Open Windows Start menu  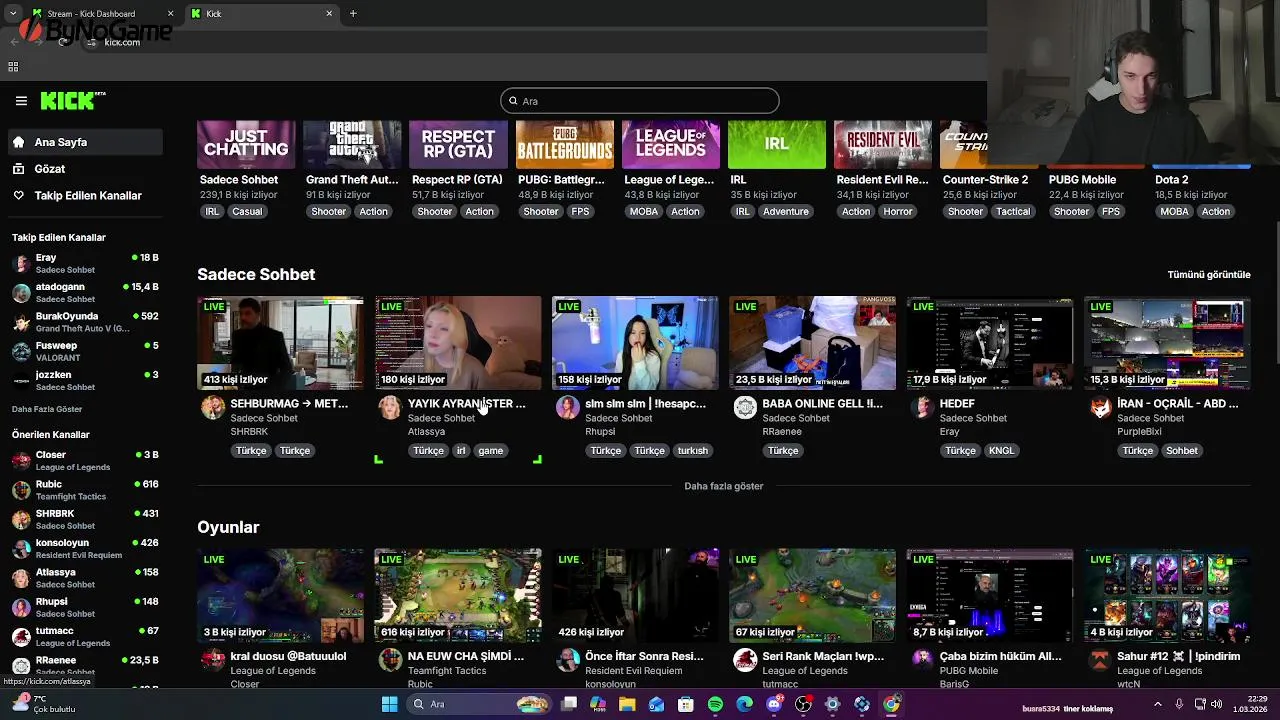pyautogui.click(x=389, y=704)
